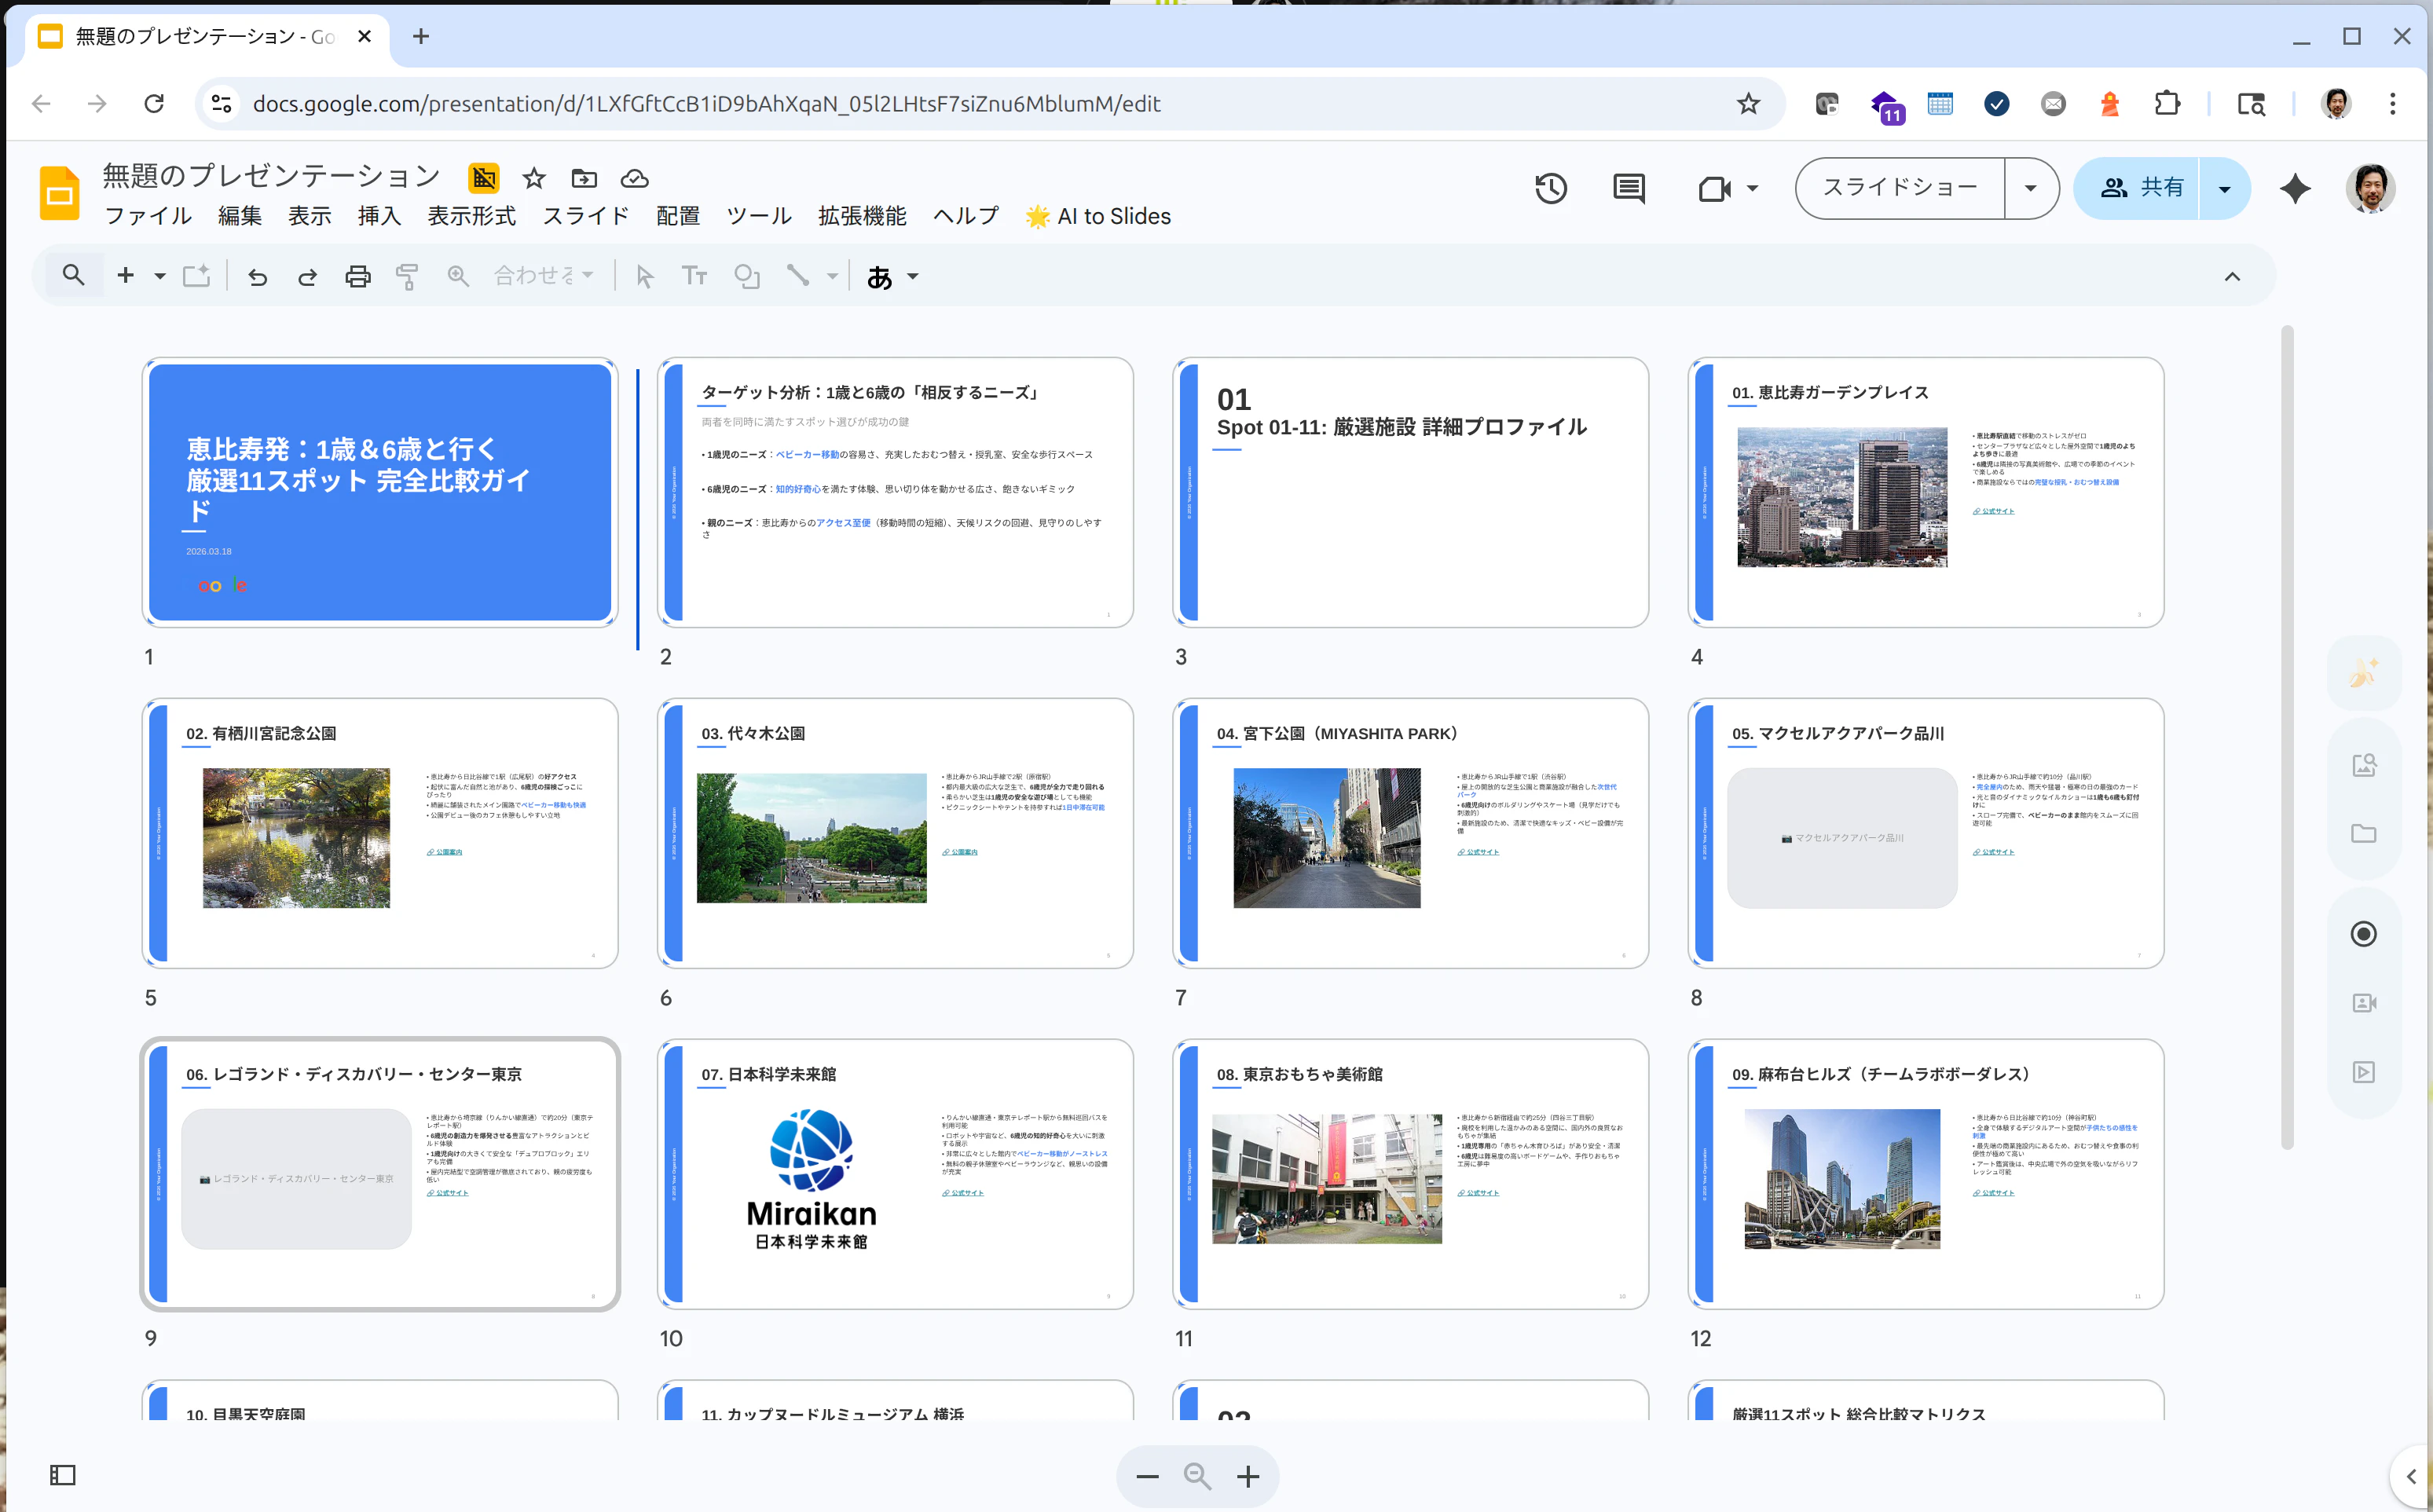
Task: Expand the あ input tools dropdown arrow
Action: tap(913, 277)
